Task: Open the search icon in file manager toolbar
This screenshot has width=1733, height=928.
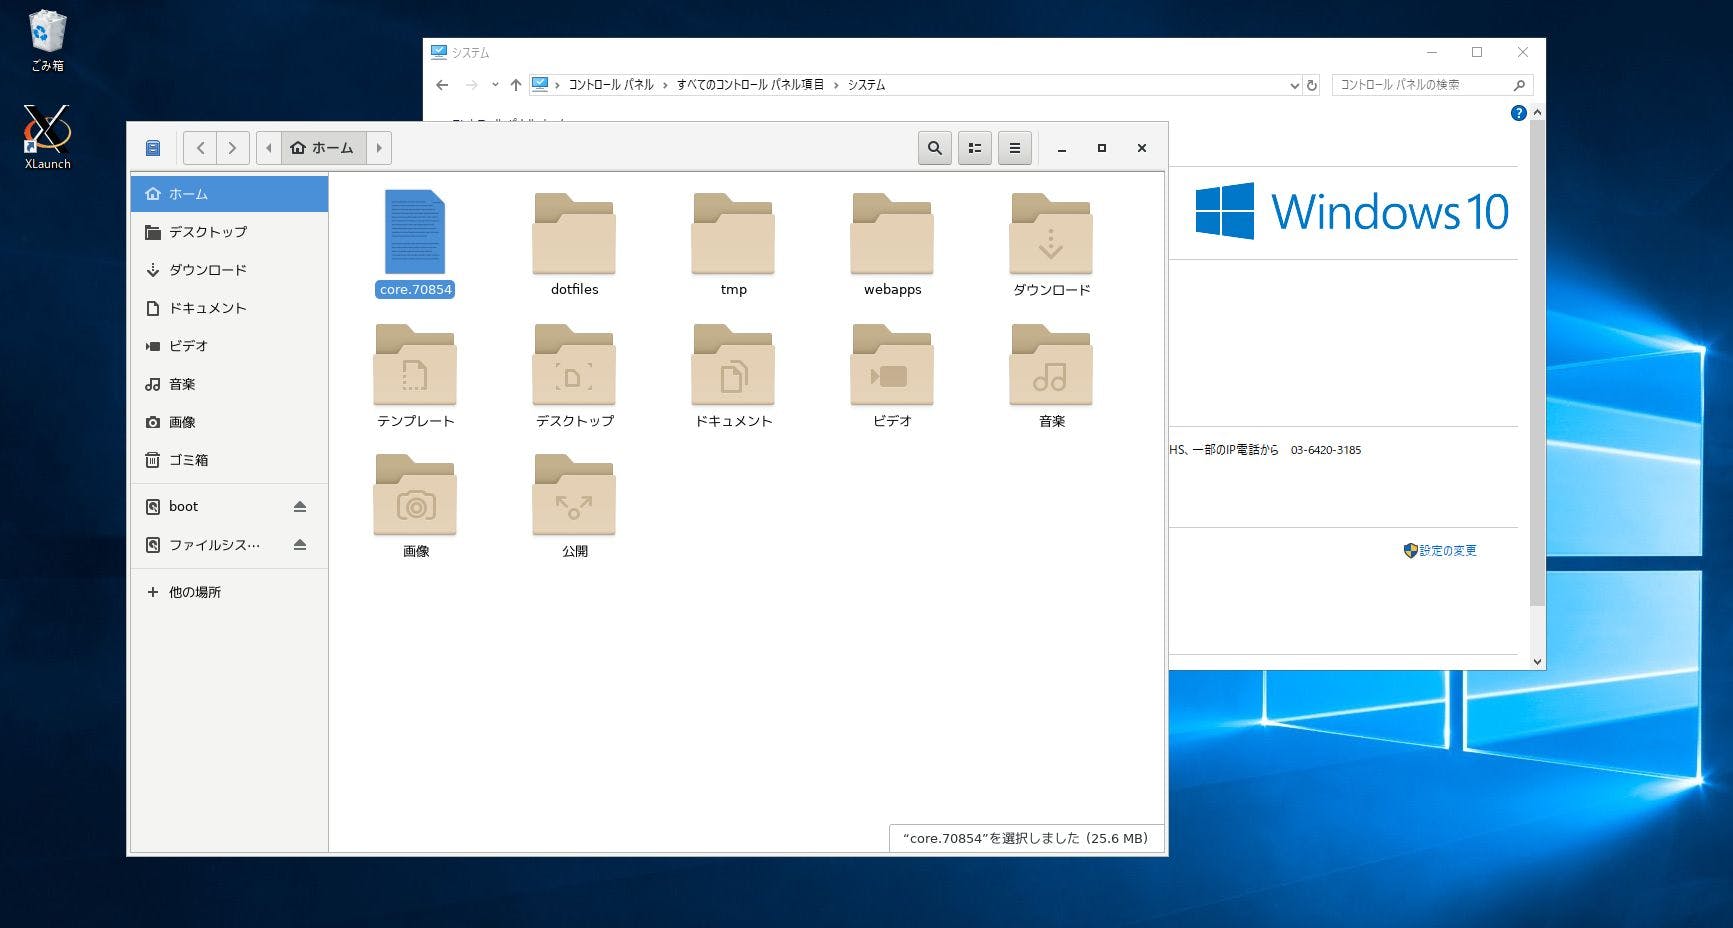Action: (934, 147)
